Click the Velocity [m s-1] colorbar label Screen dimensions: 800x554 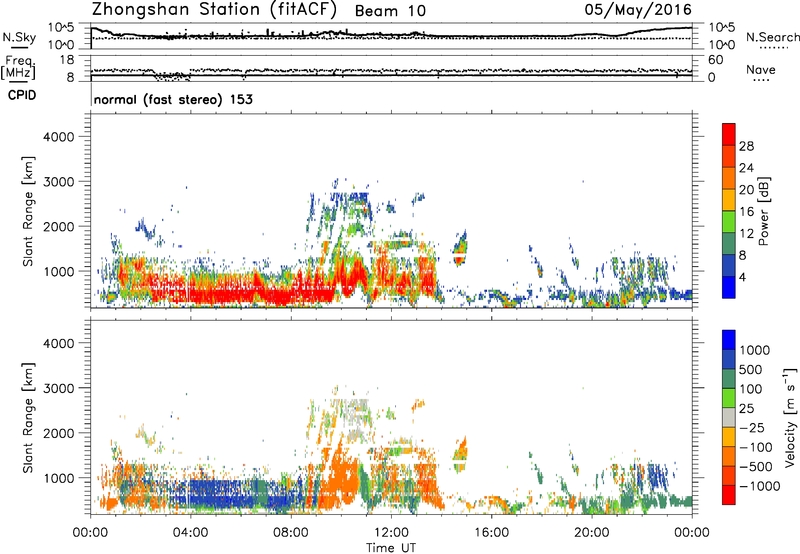tap(790, 417)
